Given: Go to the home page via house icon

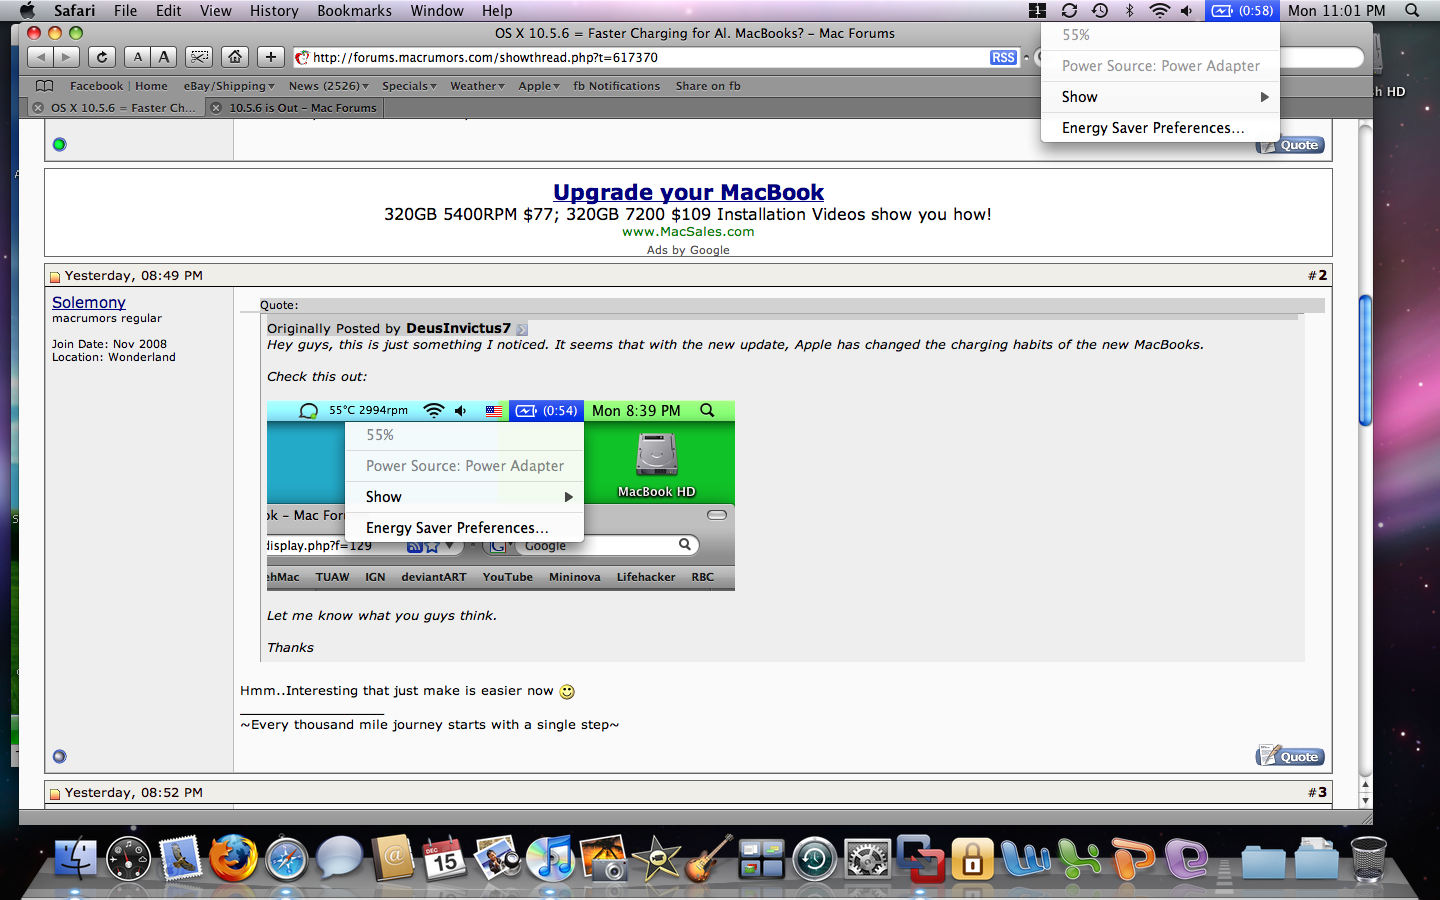Looking at the screenshot, I should pos(235,57).
